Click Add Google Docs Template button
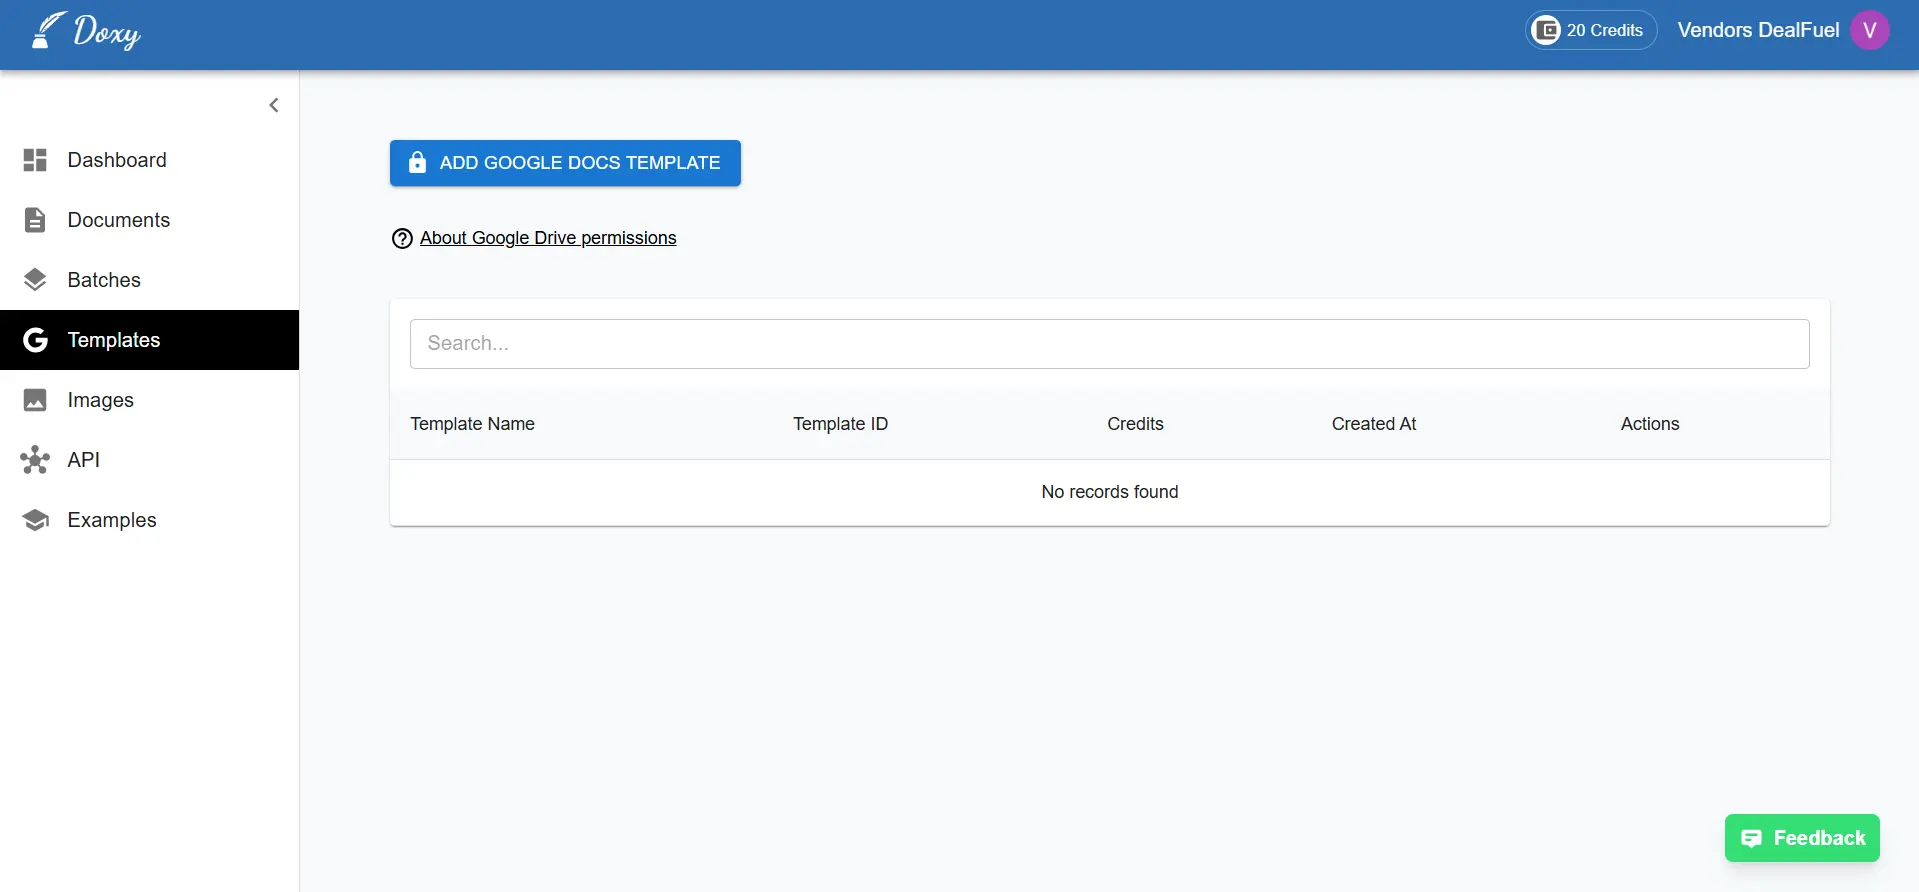The width and height of the screenshot is (1919, 892). 565,163
